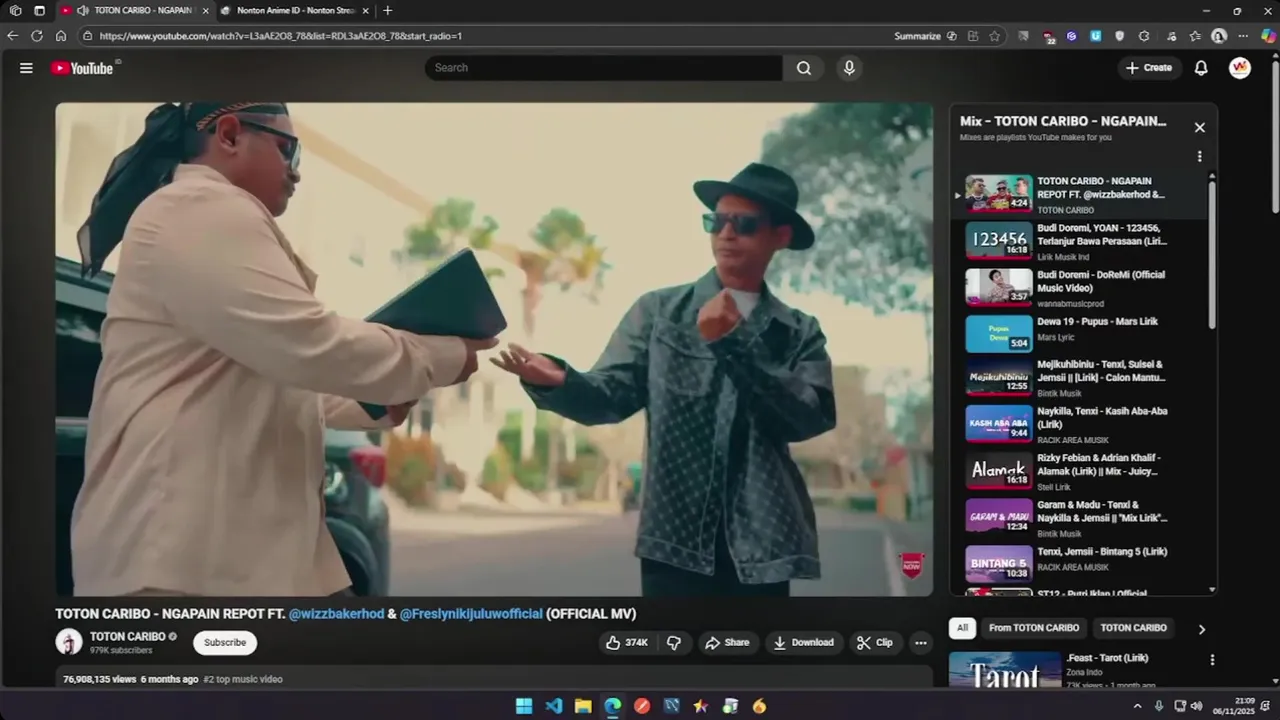Open browser home page

(61, 36)
